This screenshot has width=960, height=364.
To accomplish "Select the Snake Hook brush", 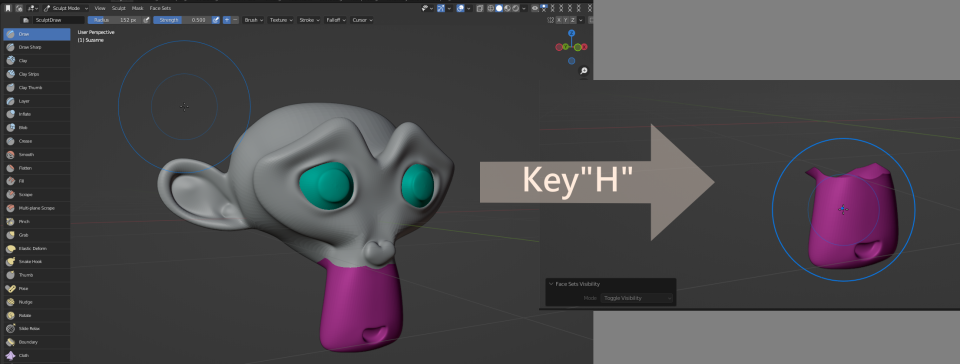I will (x=36, y=262).
